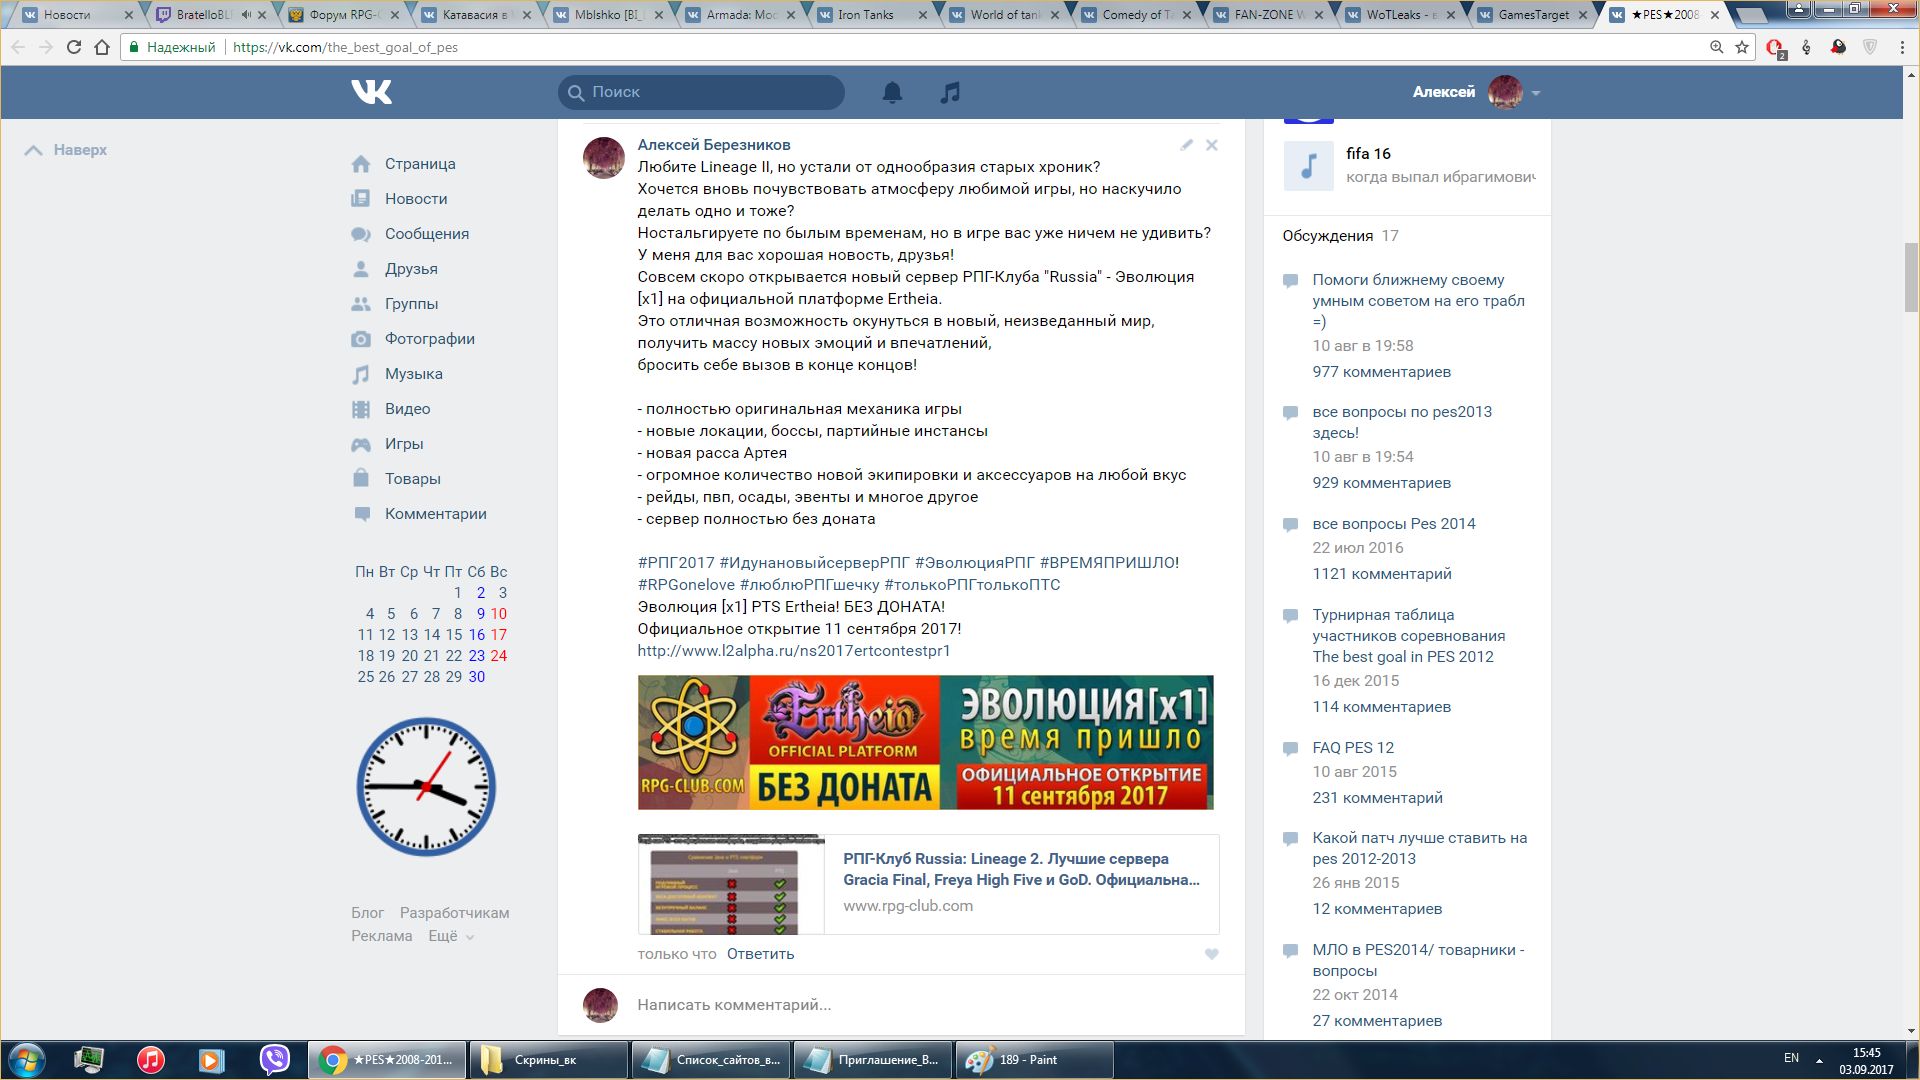This screenshot has height=1080, width=1920.
Task: Expand the Алексей profile dropdown arrow
Action: [1536, 93]
